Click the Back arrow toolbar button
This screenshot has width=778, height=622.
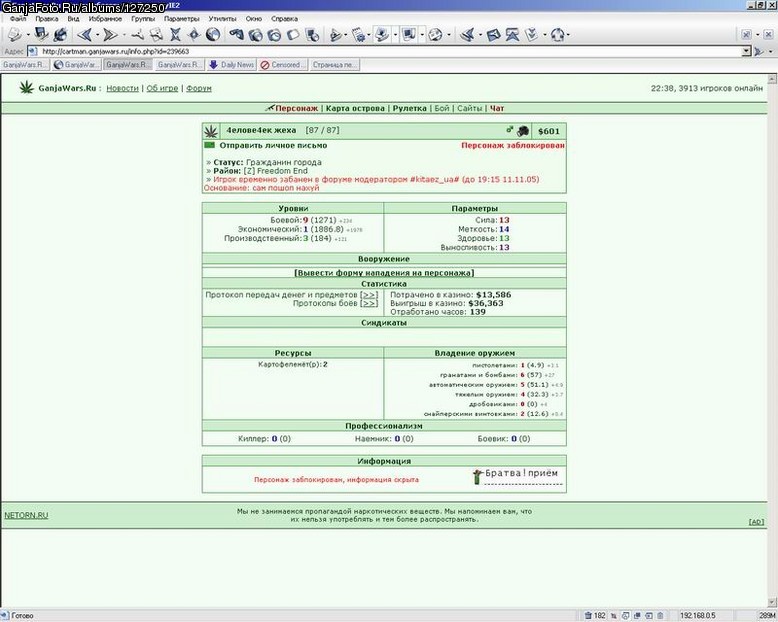(85, 35)
